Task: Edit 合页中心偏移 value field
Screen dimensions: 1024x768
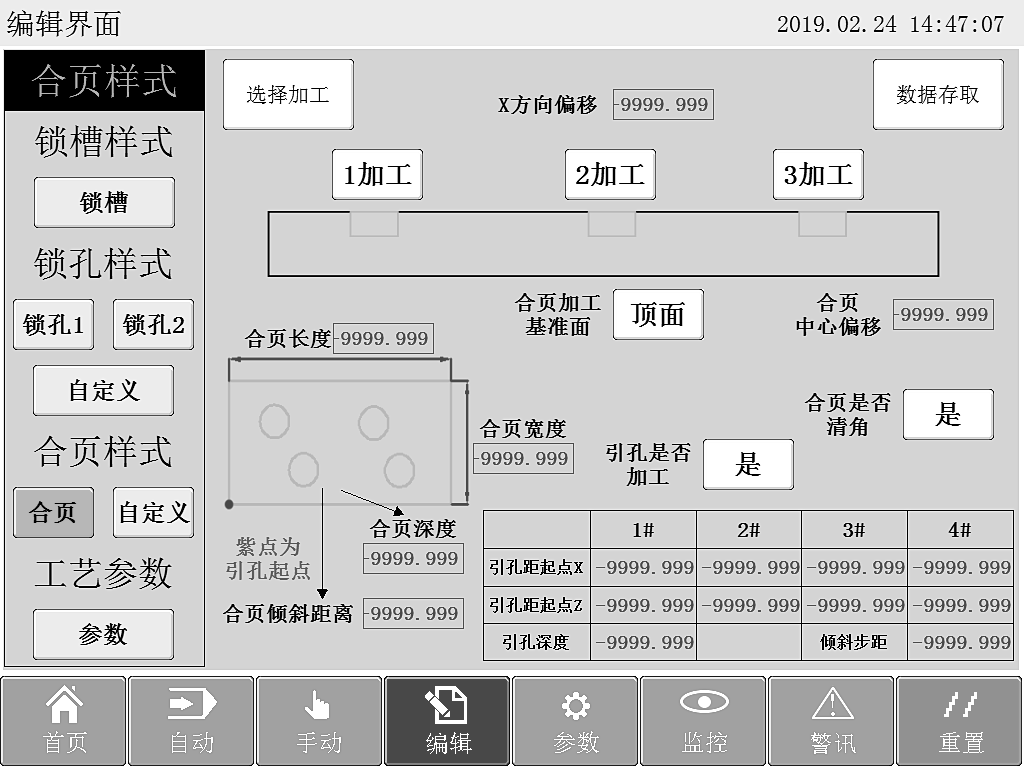Action: click(x=944, y=314)
